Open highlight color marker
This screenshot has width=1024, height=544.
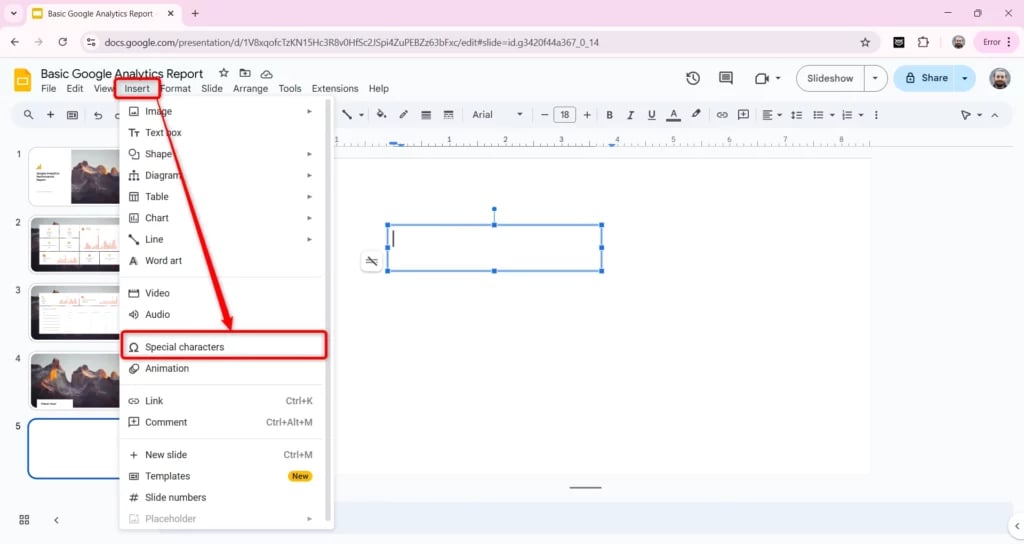click(696, 114)
